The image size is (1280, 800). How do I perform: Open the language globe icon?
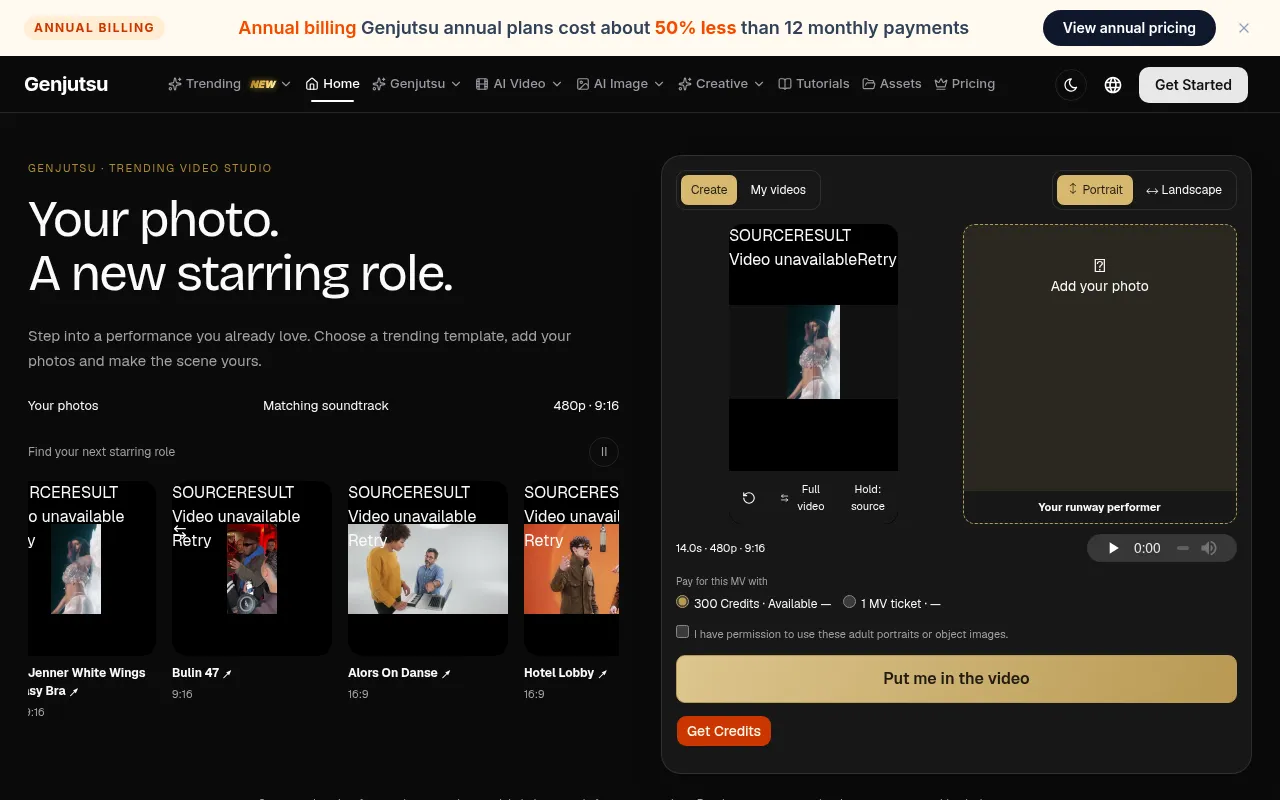pos(1113,85)
